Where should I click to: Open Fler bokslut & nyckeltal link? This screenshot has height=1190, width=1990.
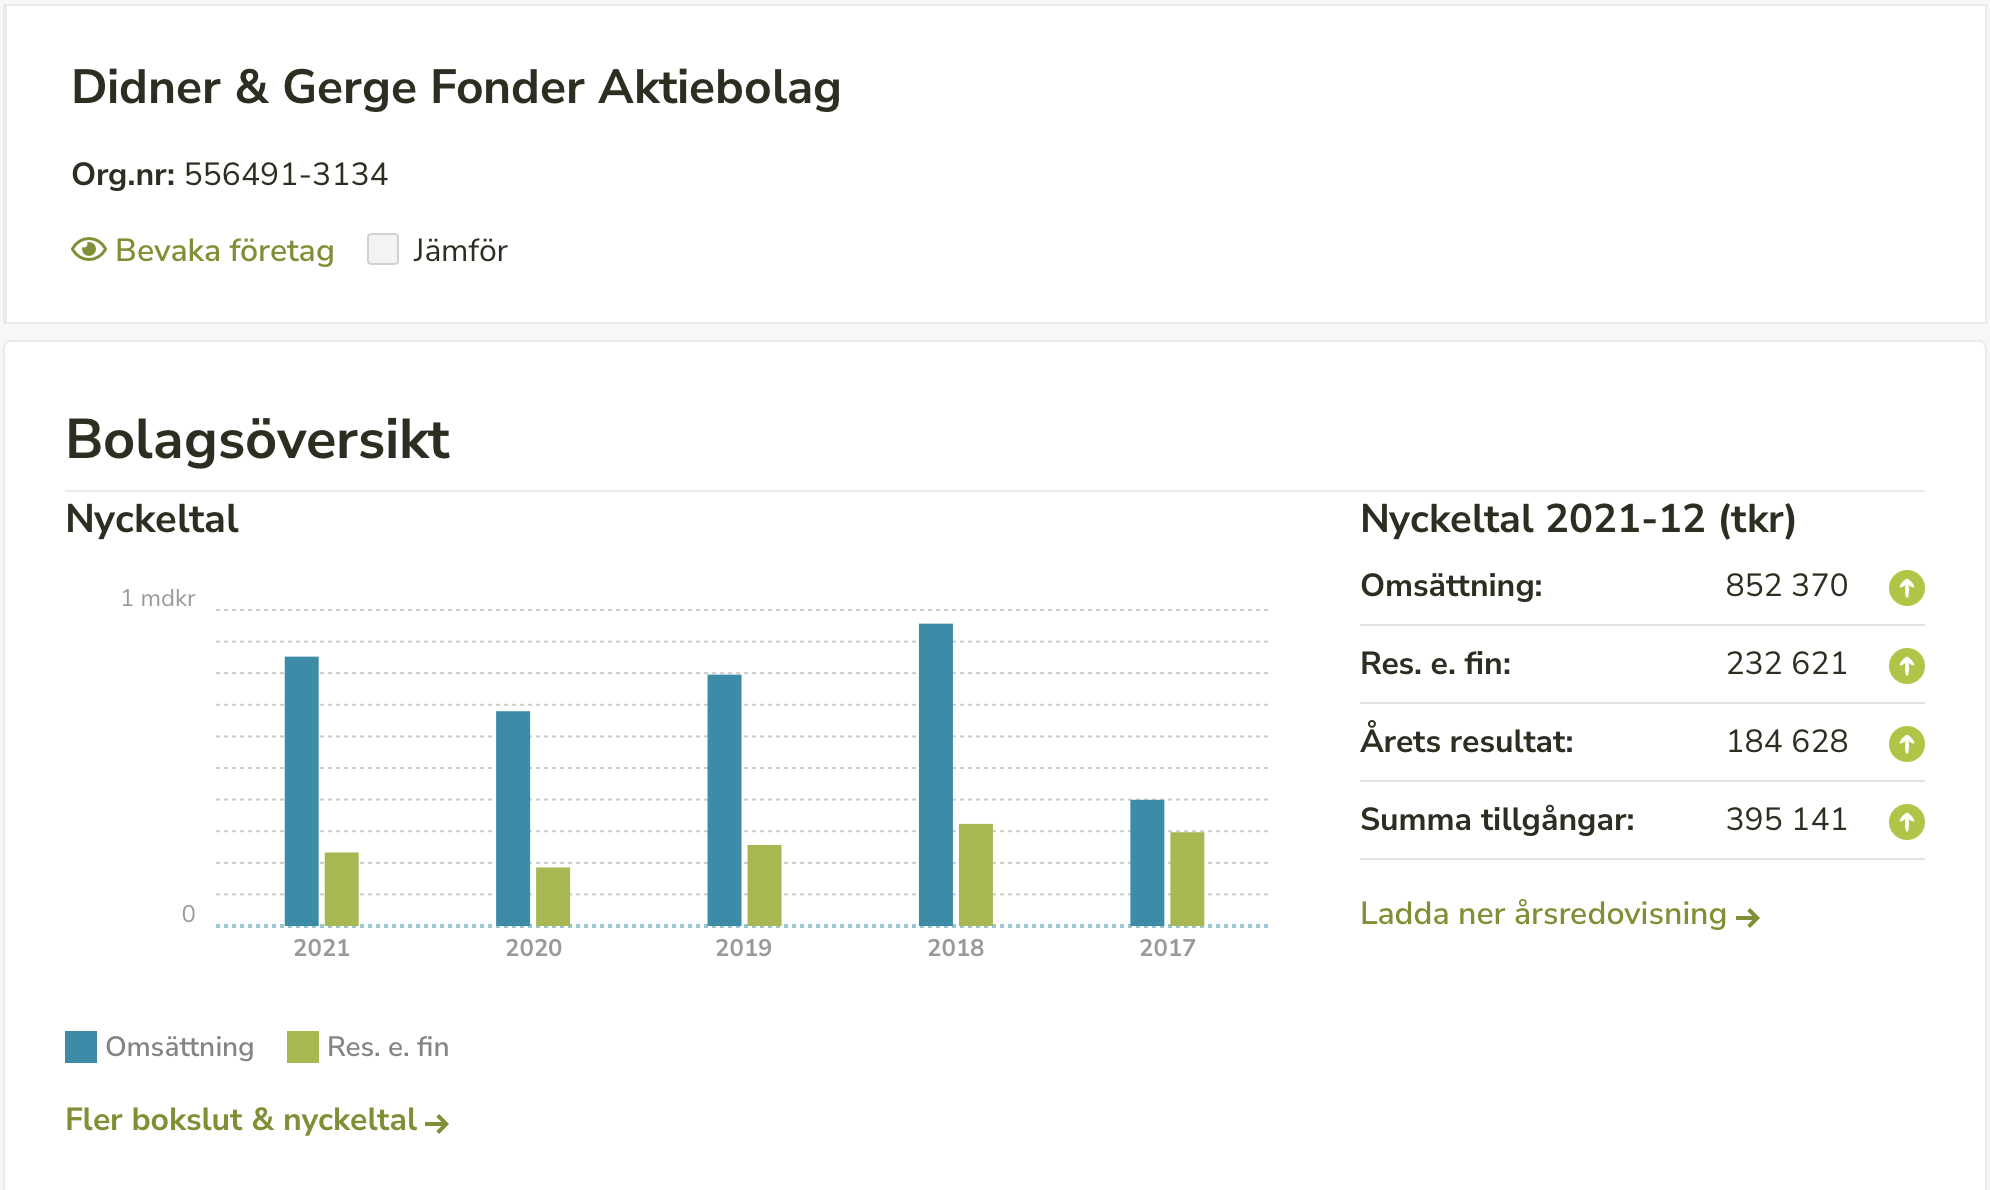click(241, 1120)
